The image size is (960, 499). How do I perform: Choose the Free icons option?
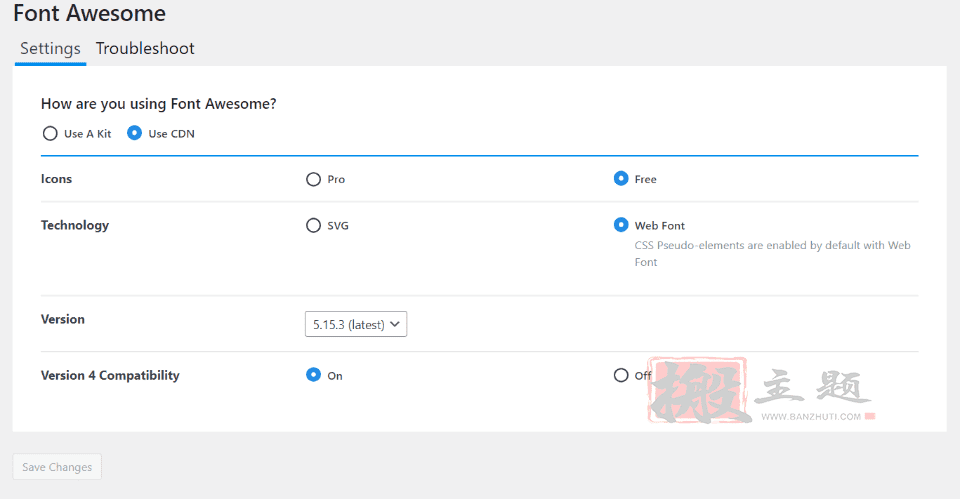click(621, 178)
